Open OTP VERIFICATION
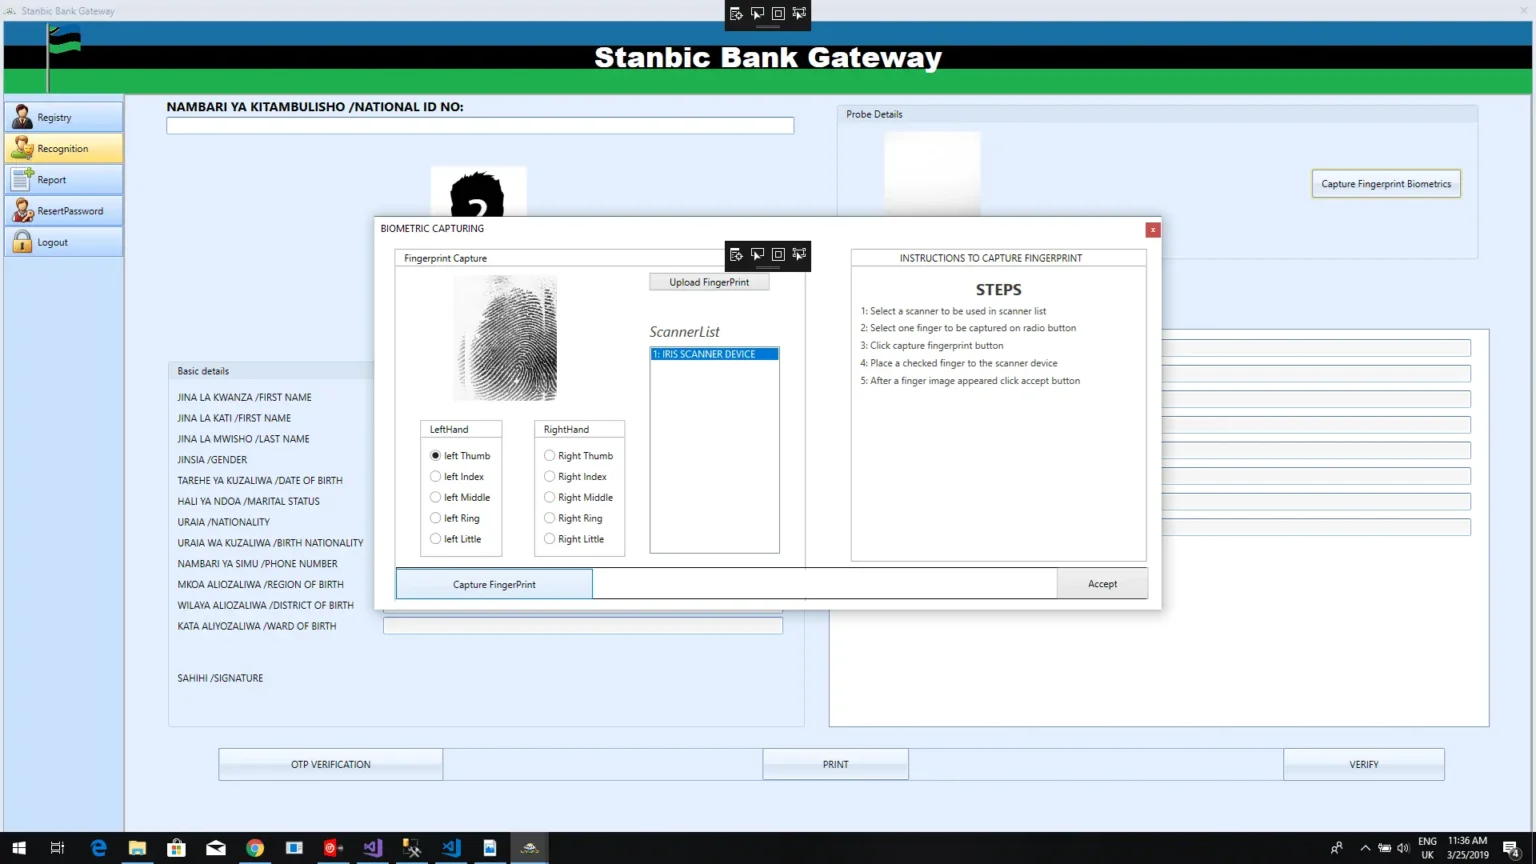This screenshot has width=1536, height=864. (330, 764)
